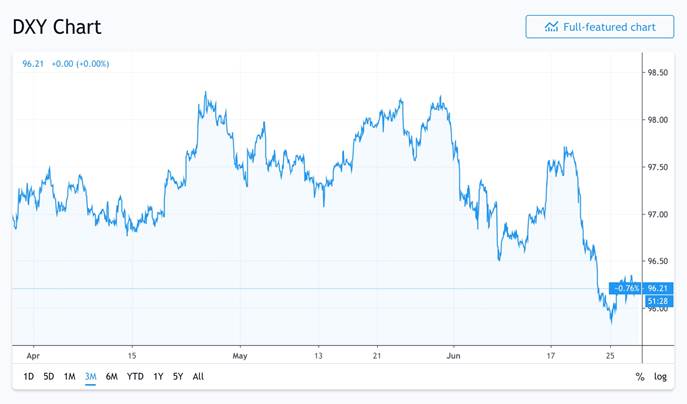Click the -0.76% change label
This screenshot has width=687, height=404.
tap(627, 288)
